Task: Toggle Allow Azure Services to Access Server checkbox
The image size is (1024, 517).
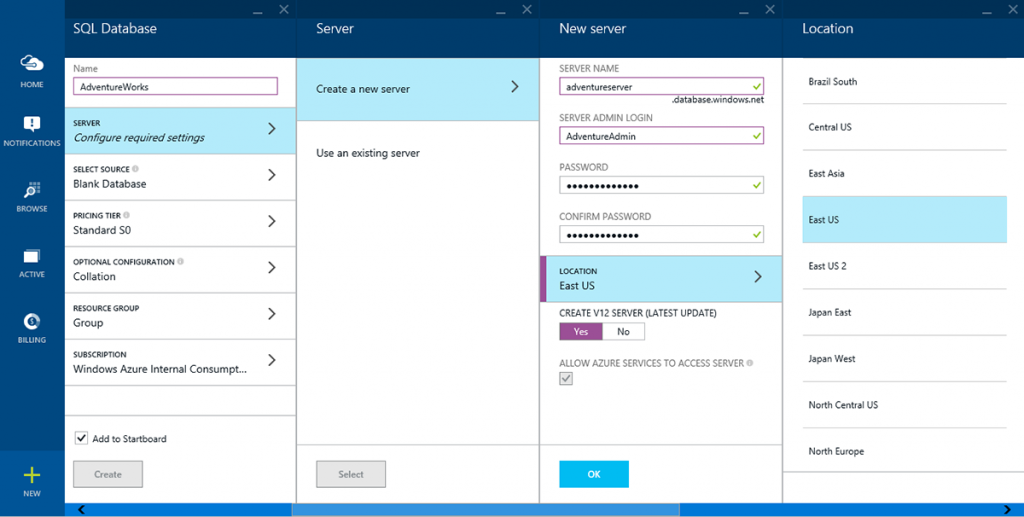Action: point(566,379)
